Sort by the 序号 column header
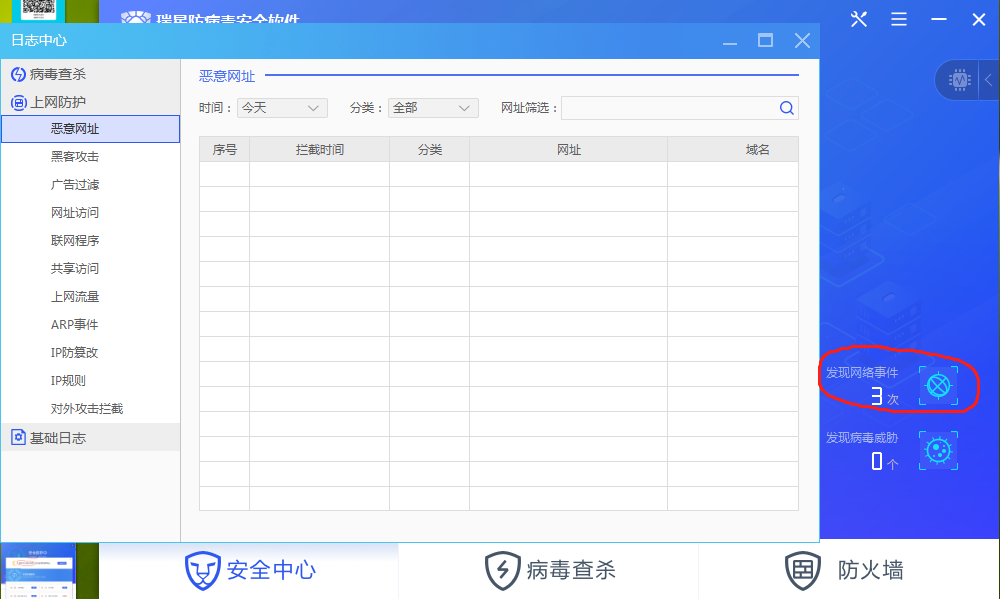Image resolution: width=1000 pixels, height=599 pixels. click(x=224, y=149)
